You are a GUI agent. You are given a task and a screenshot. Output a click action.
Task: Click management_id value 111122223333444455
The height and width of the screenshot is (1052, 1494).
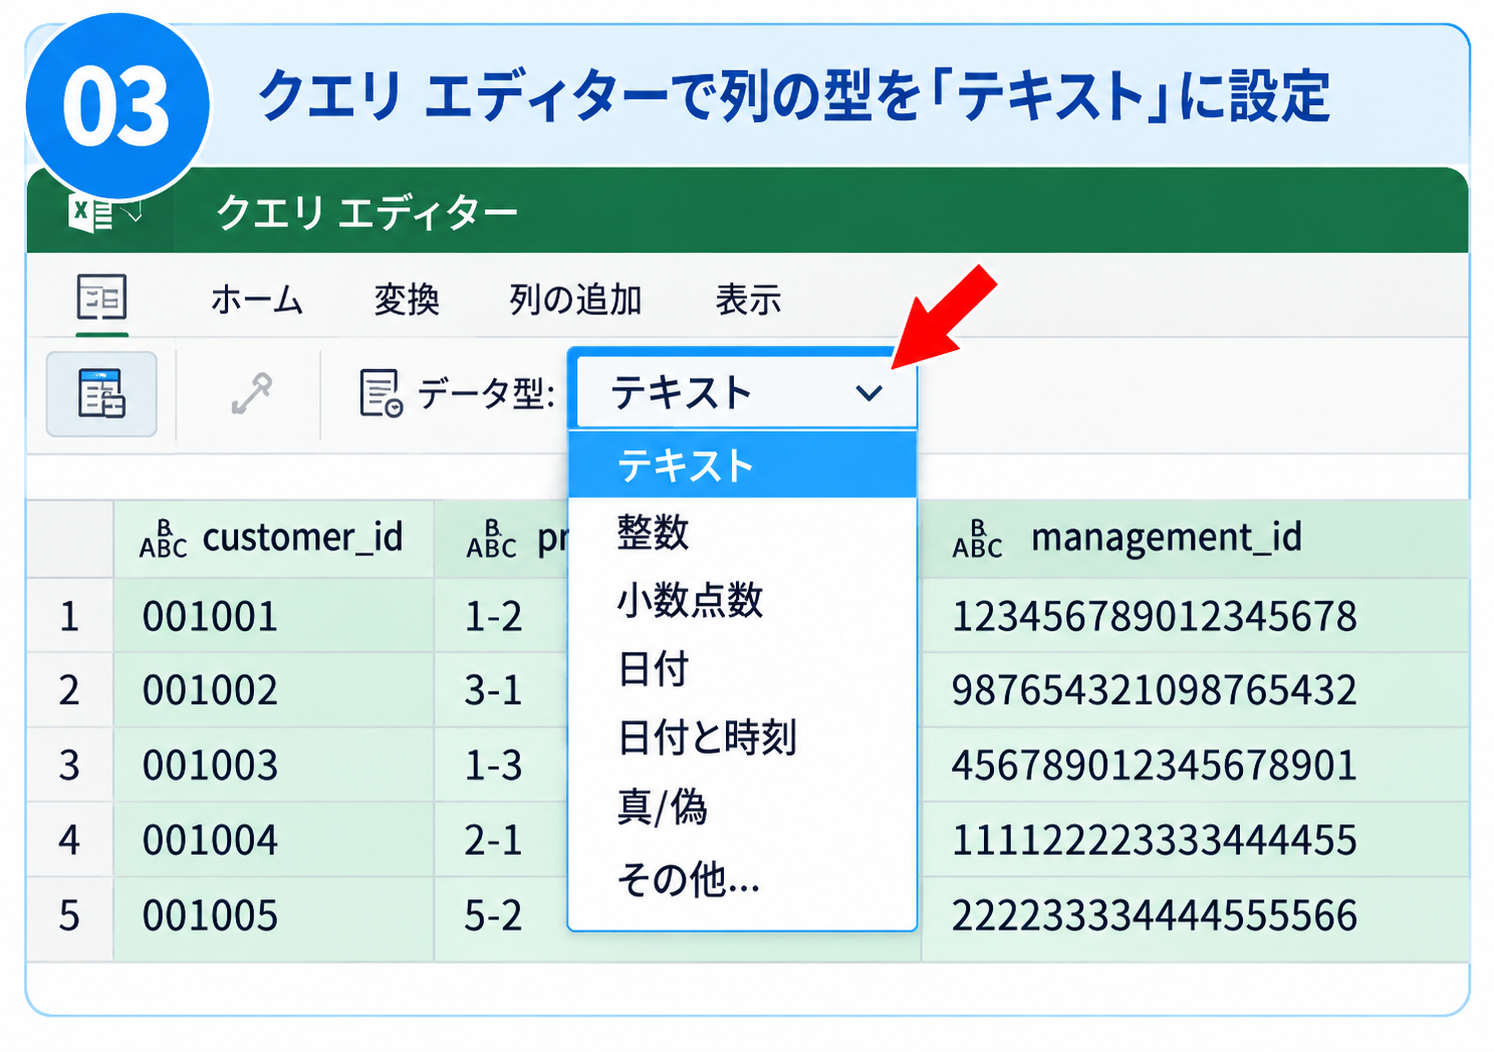point(1154,840)
